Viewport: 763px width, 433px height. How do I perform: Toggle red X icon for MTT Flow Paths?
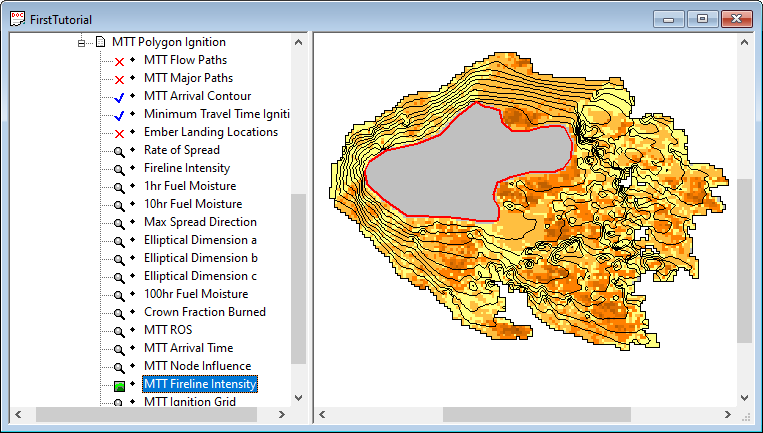click(x=119, y=61)
